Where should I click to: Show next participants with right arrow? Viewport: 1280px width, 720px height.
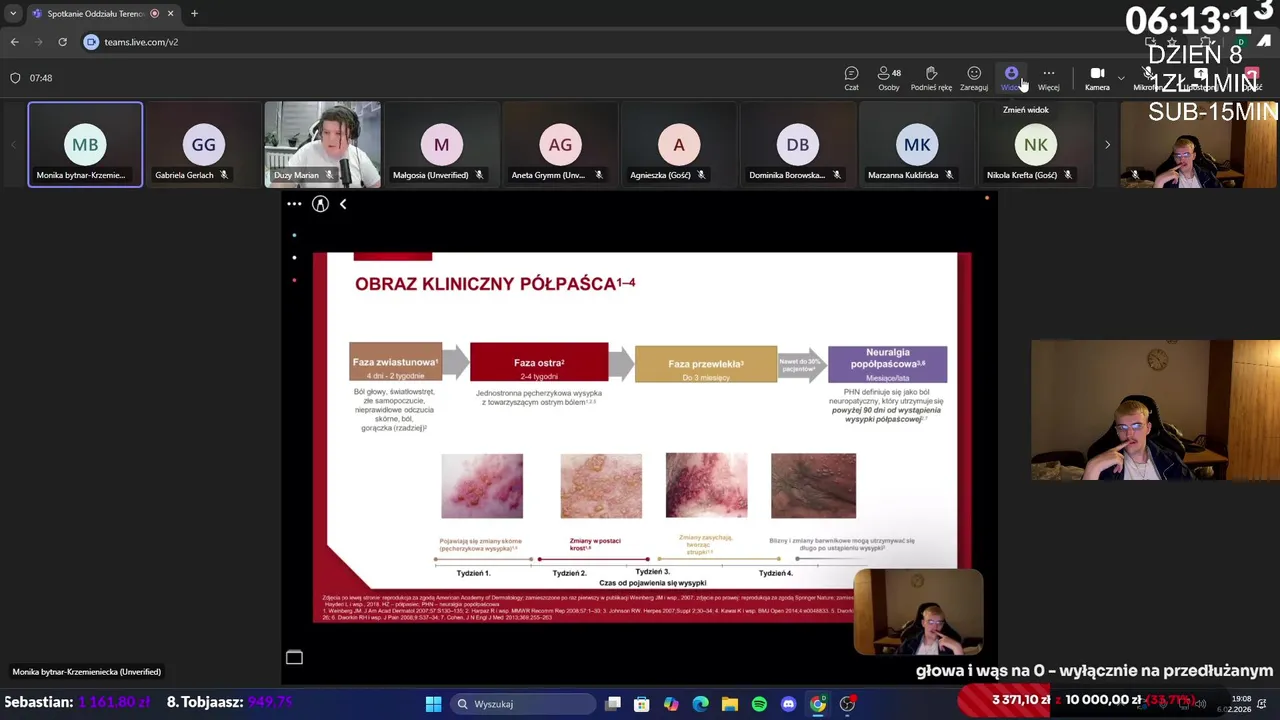click(1107, 145)
